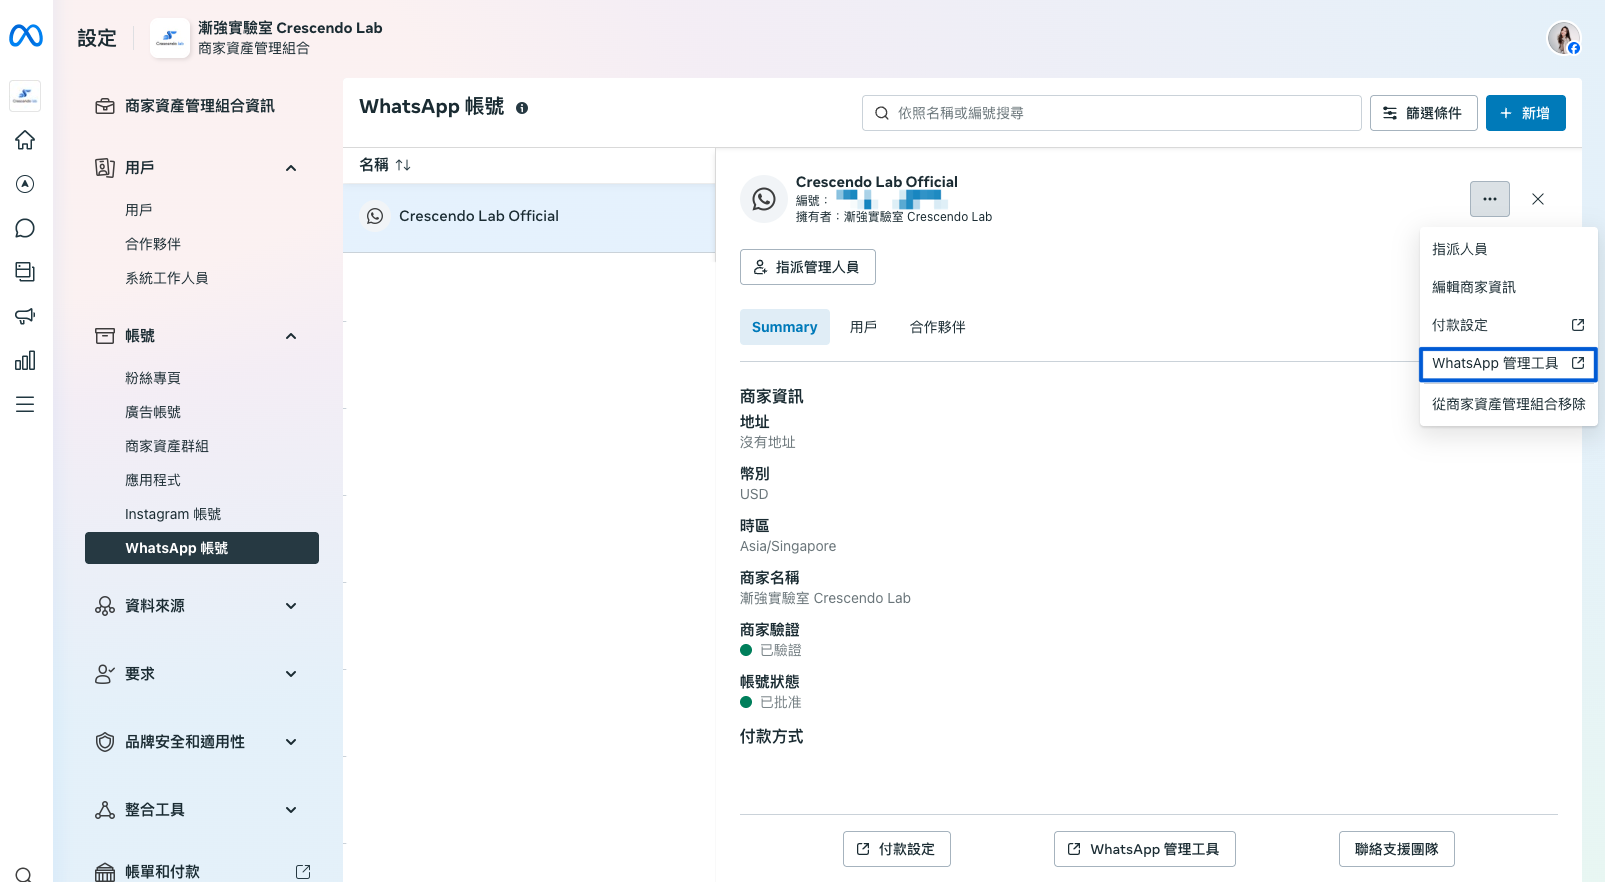Select WhatsApp 管理工具 in the dropdown menu
Viewport: 1605px width, 882px height.
pos(1507,364)
